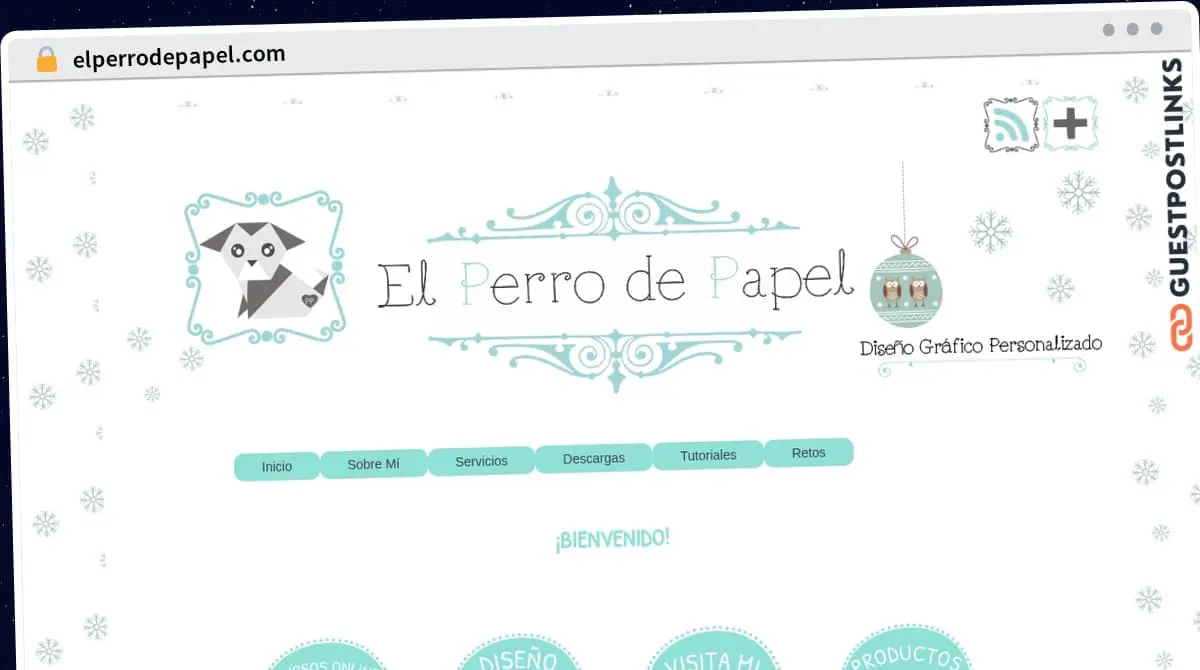
Task: Open the Cursos Online round badge
Action: 326,655
